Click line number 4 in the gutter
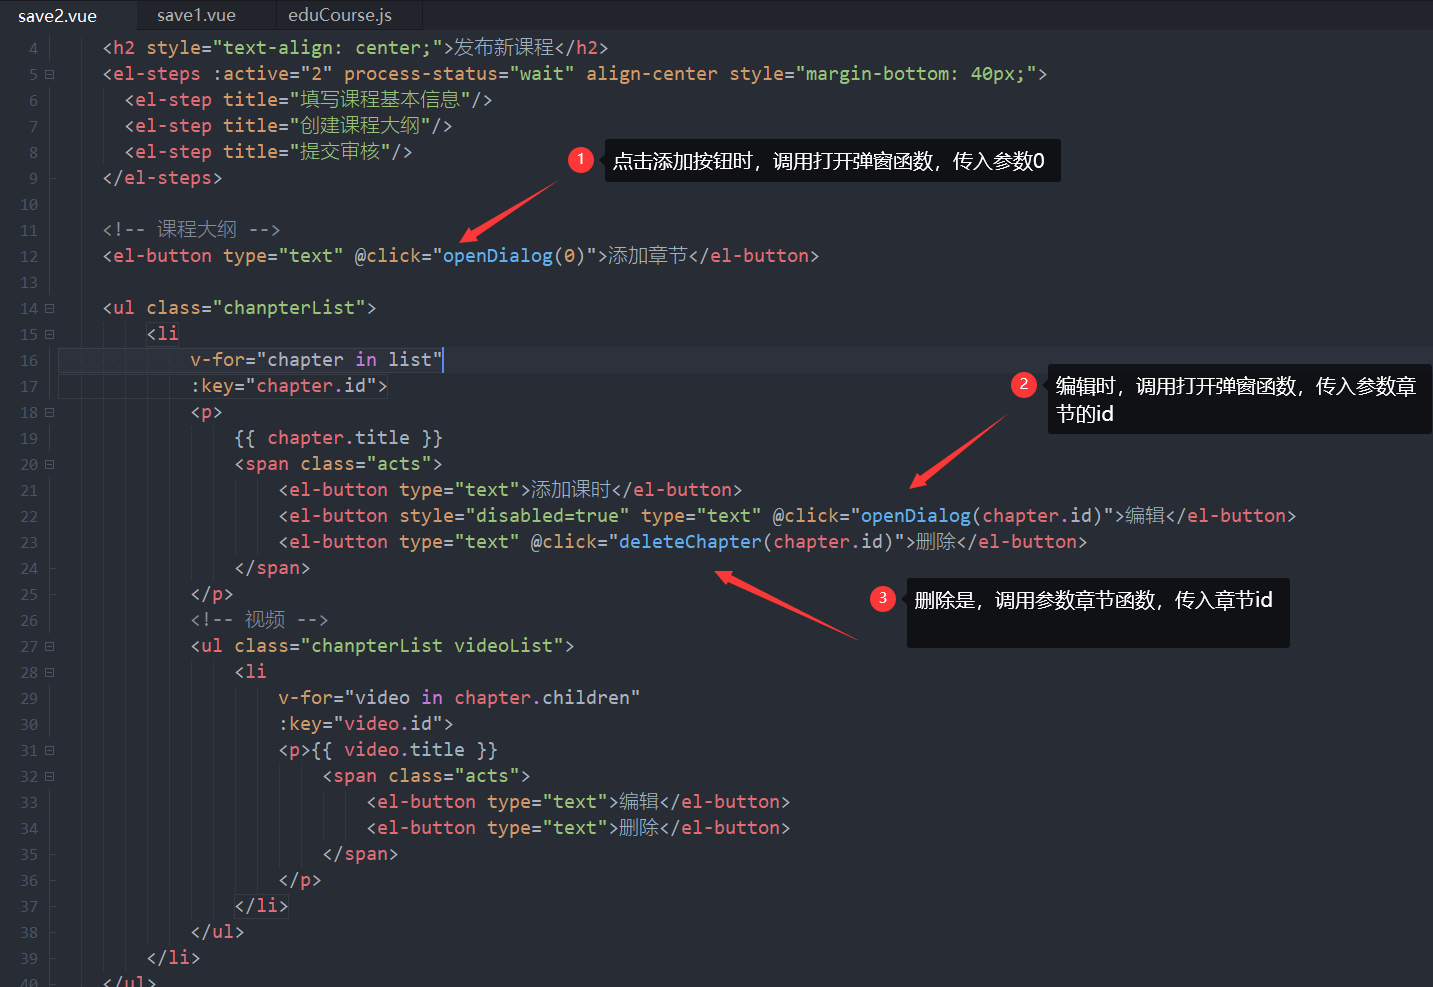Viewport: 1433px width, 987px height. tap(34, 49)
